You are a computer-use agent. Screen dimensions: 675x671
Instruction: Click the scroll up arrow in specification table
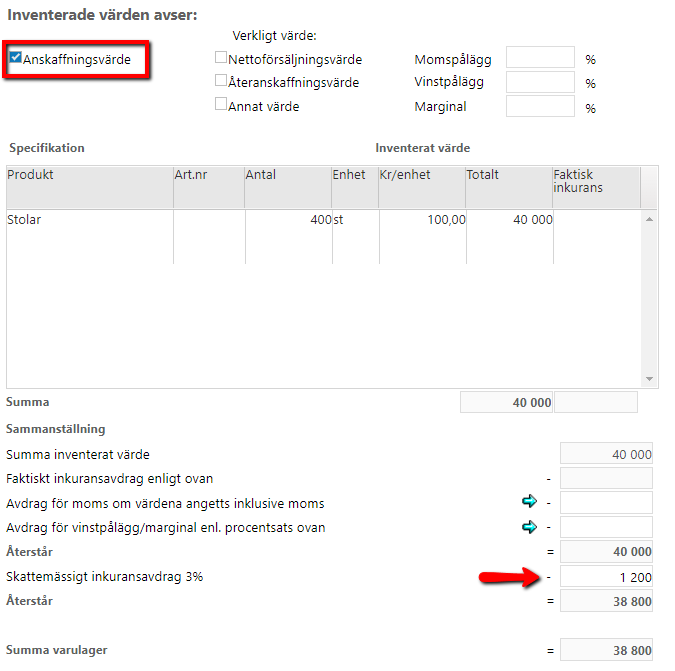pyautogui.click(x=650, y=220)
